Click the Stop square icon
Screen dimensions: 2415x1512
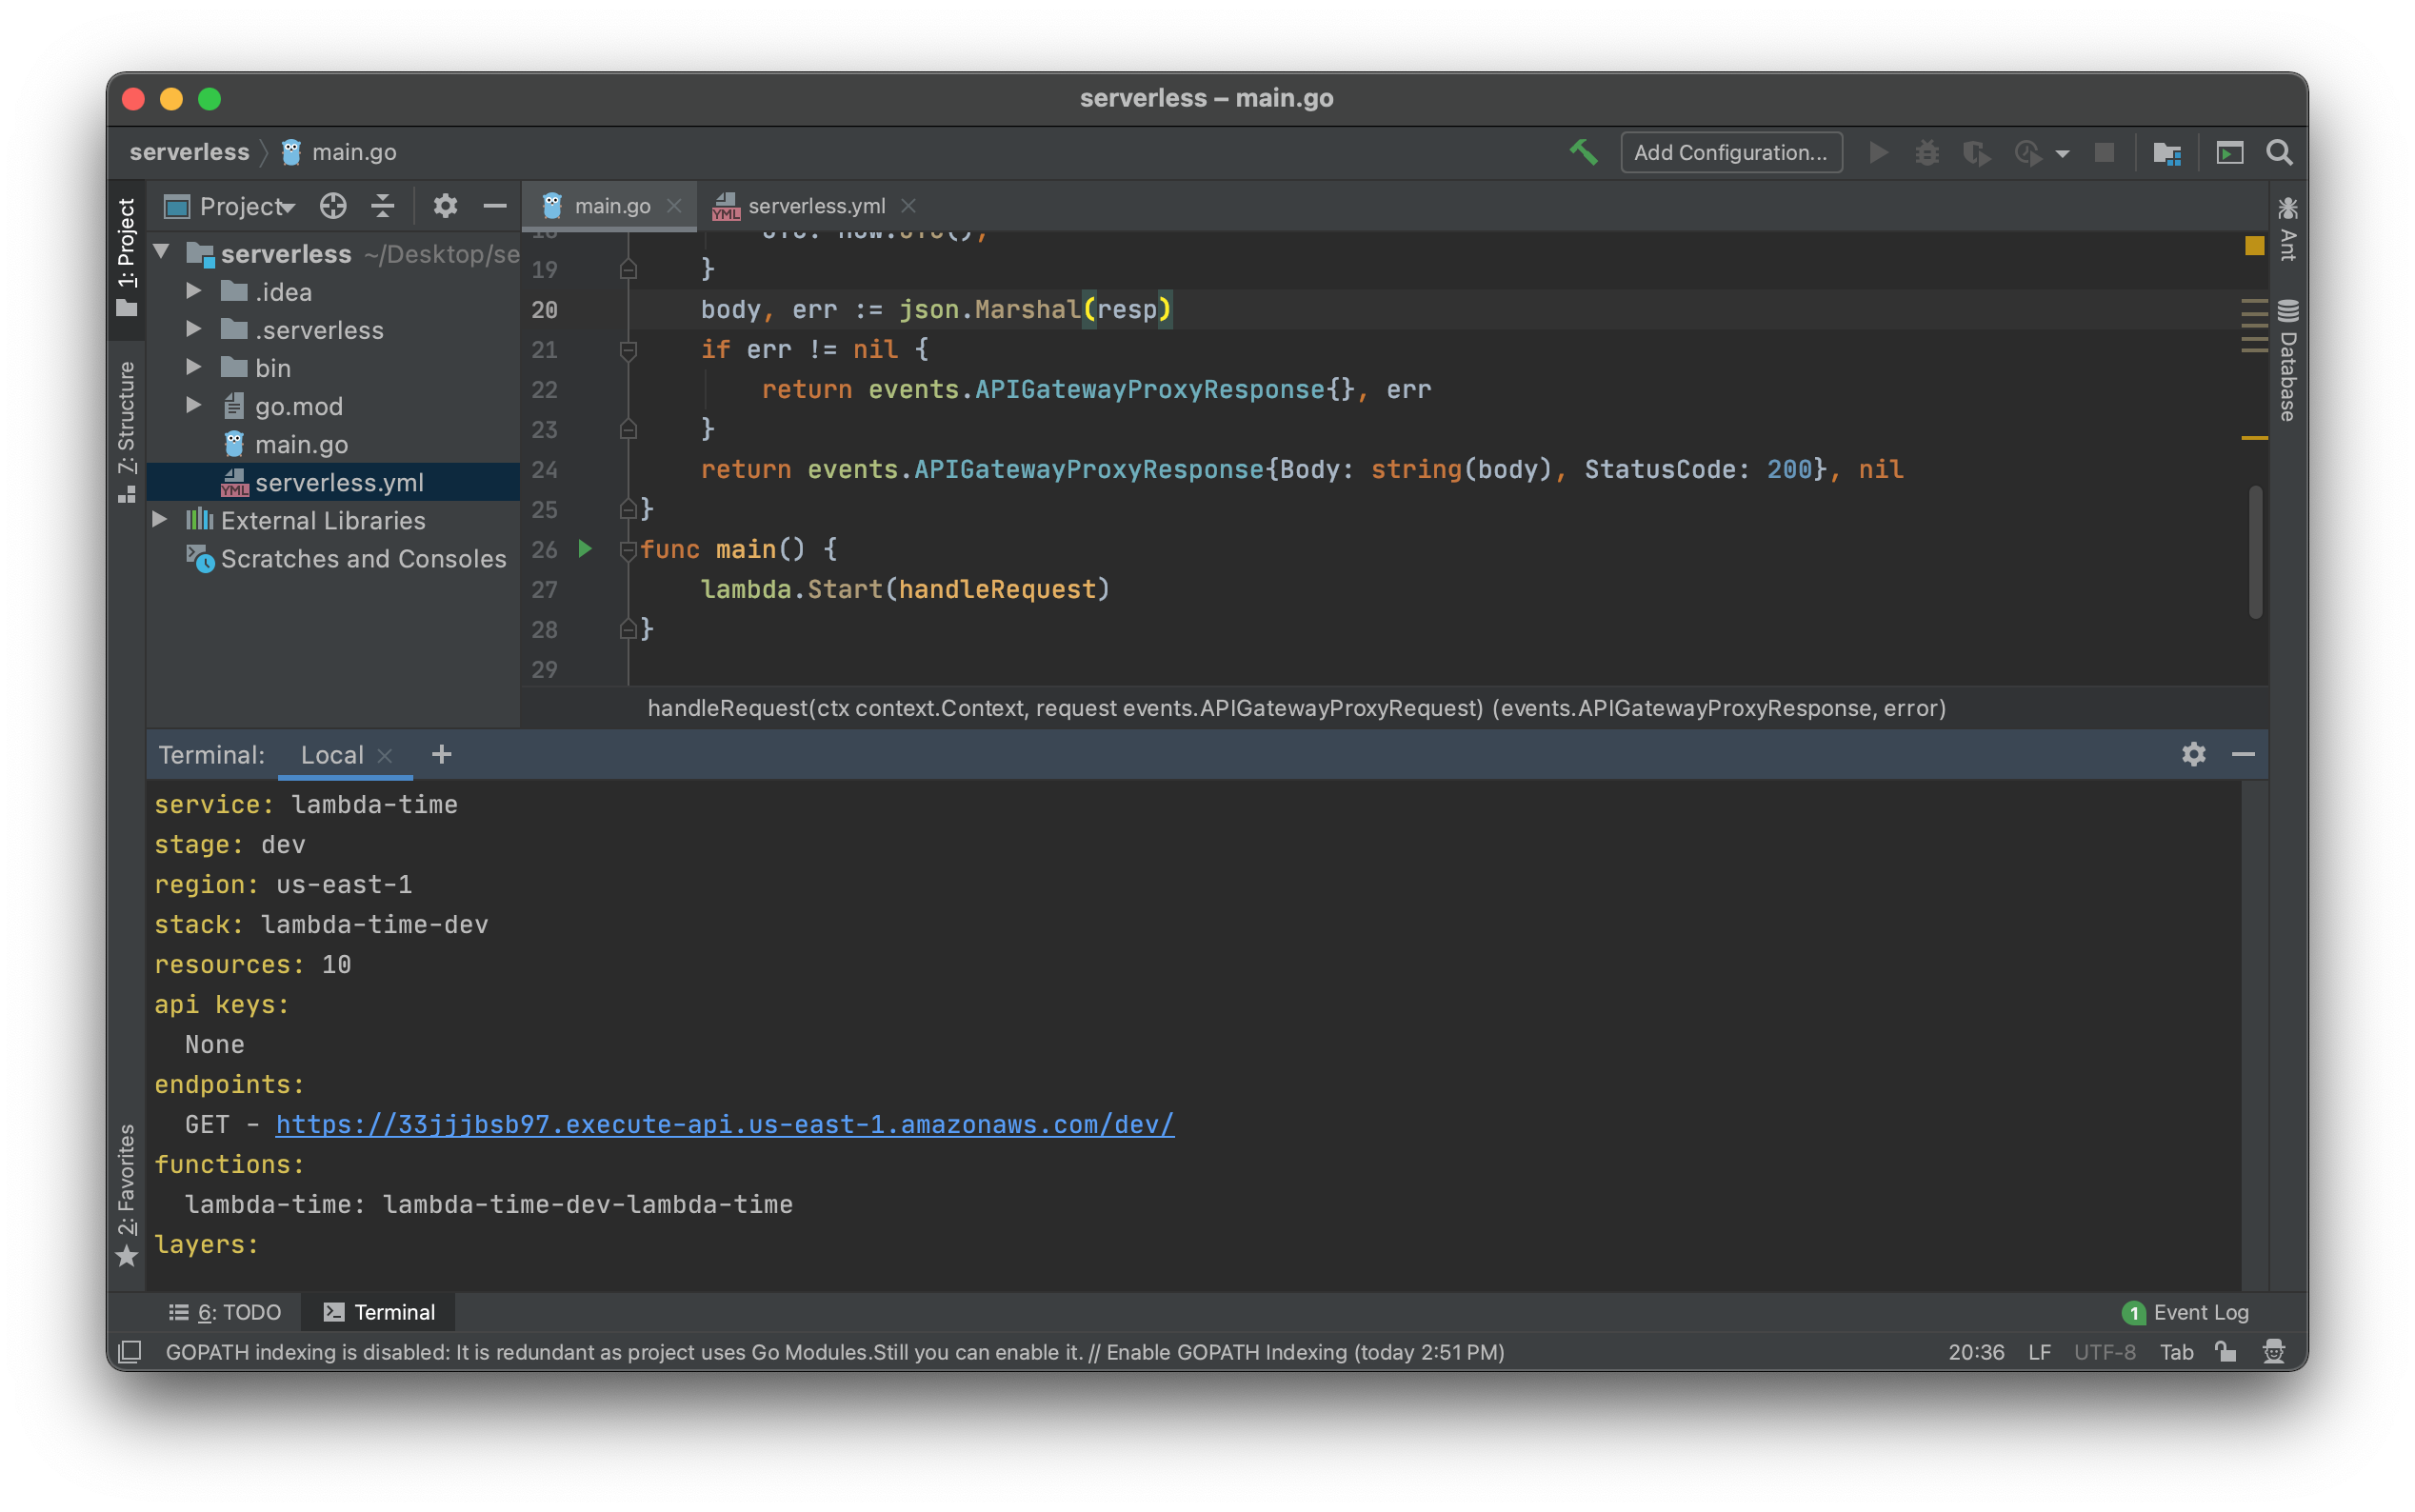pos(2104,152)
